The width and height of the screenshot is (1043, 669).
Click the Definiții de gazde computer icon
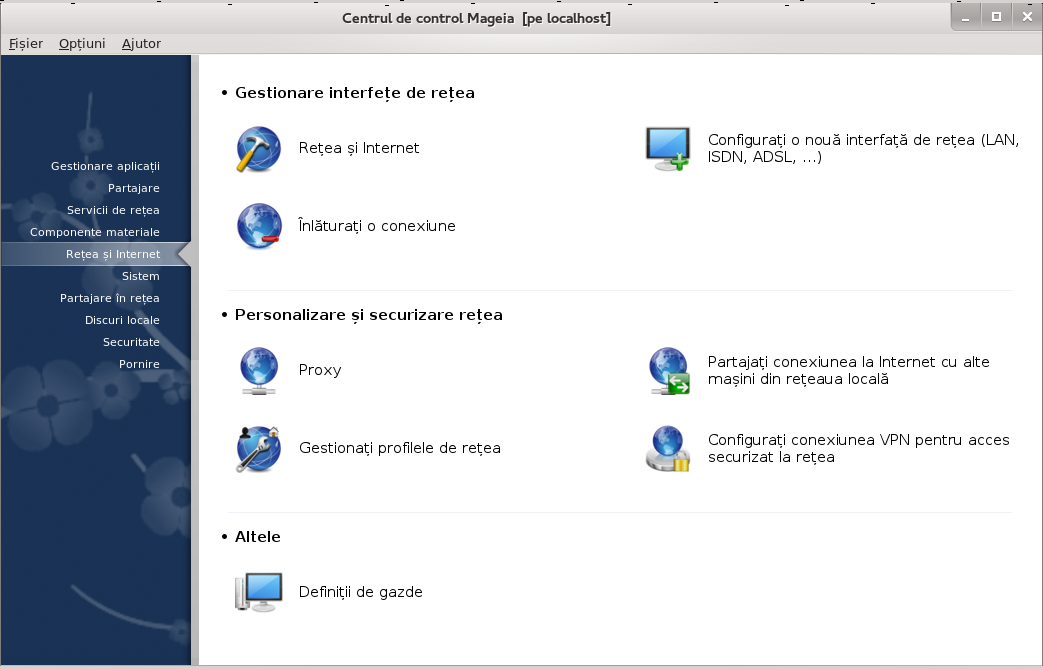(x=259, y=592)
